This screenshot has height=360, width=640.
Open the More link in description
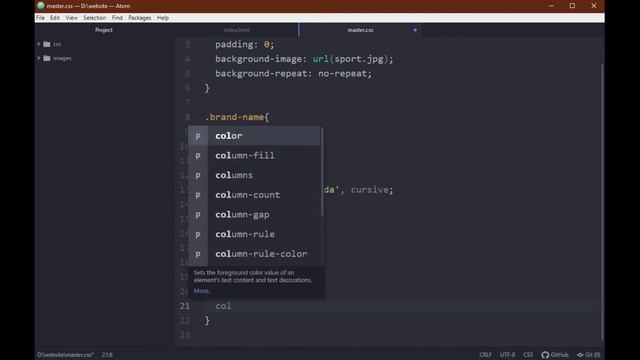(x=202, y=291)
